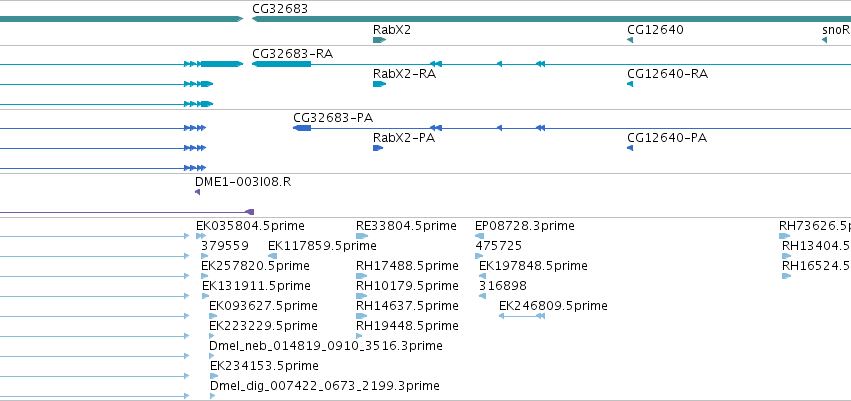Click the EK246809.5prime spliced EST glyph

pos(522,316)
